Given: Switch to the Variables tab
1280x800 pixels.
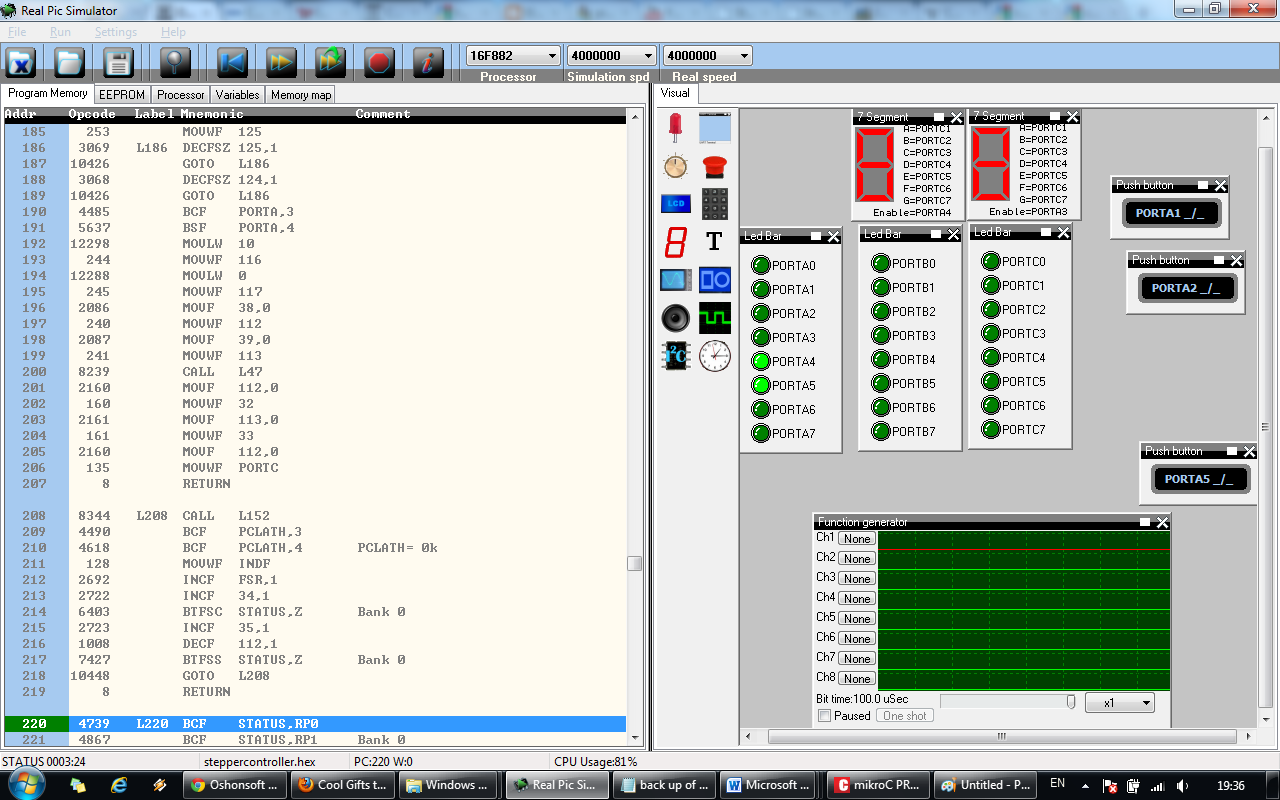Looking at the screenshot, I should (x=237, y=94).
